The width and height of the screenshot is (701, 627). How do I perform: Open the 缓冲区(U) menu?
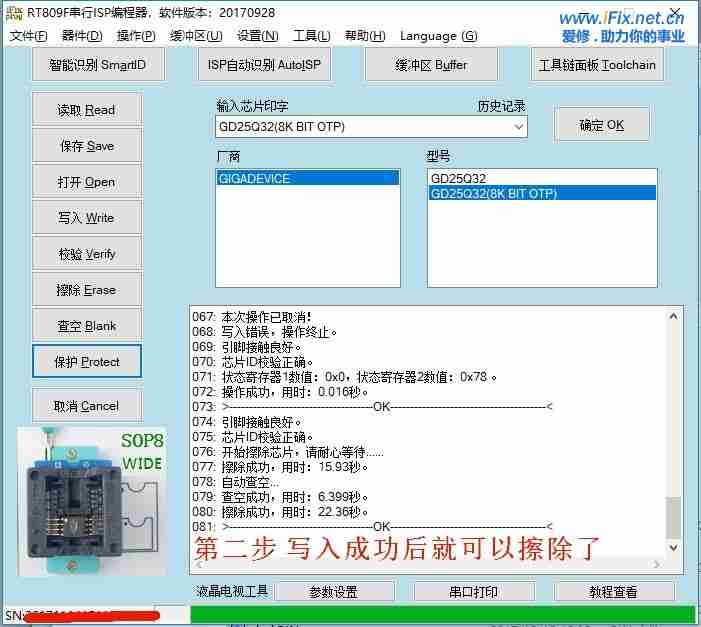click(x=196, y=36)
